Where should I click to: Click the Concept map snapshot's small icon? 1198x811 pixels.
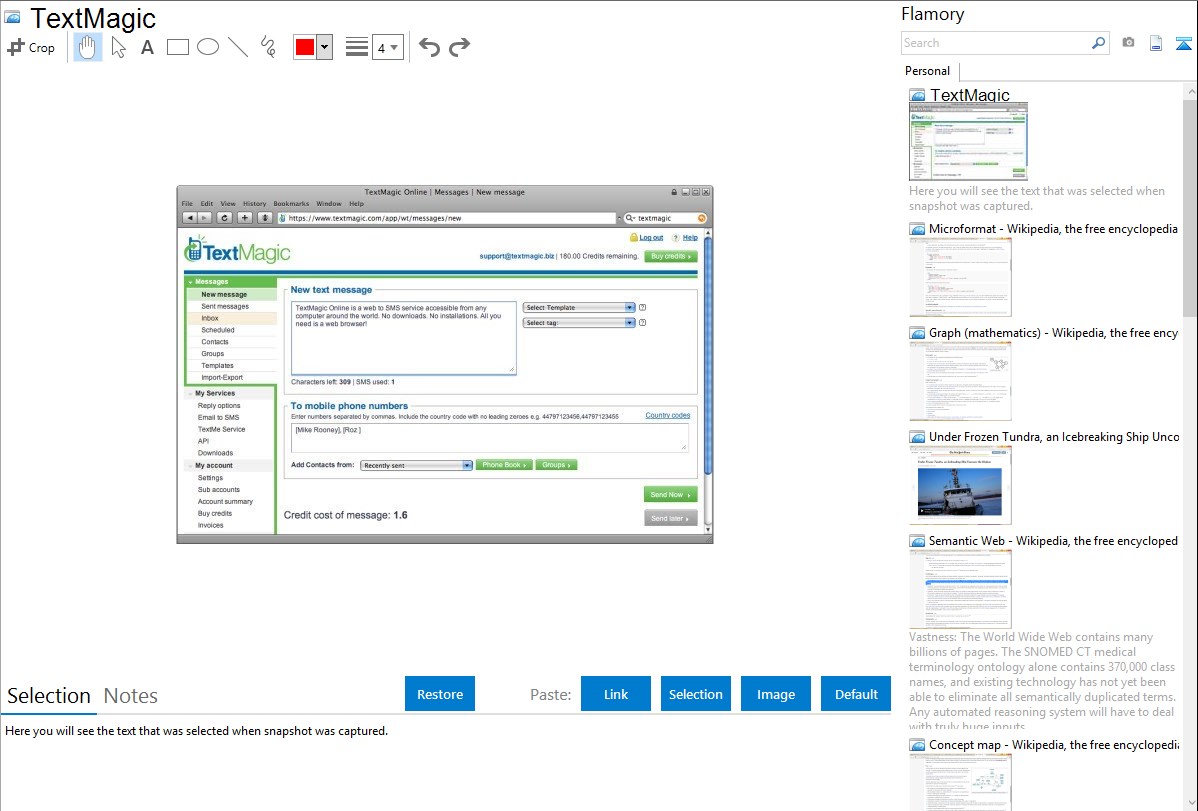(917, 745)
